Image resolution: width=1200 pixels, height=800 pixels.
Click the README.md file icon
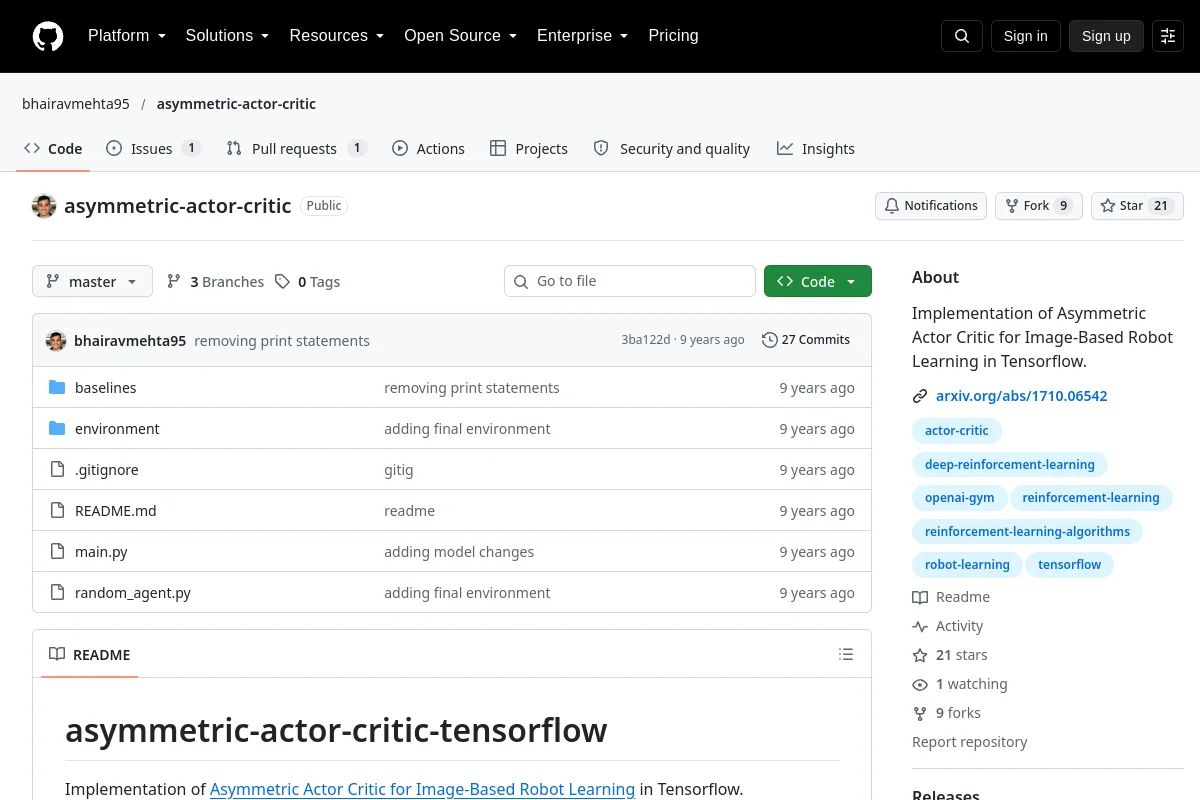coord(57,511)
